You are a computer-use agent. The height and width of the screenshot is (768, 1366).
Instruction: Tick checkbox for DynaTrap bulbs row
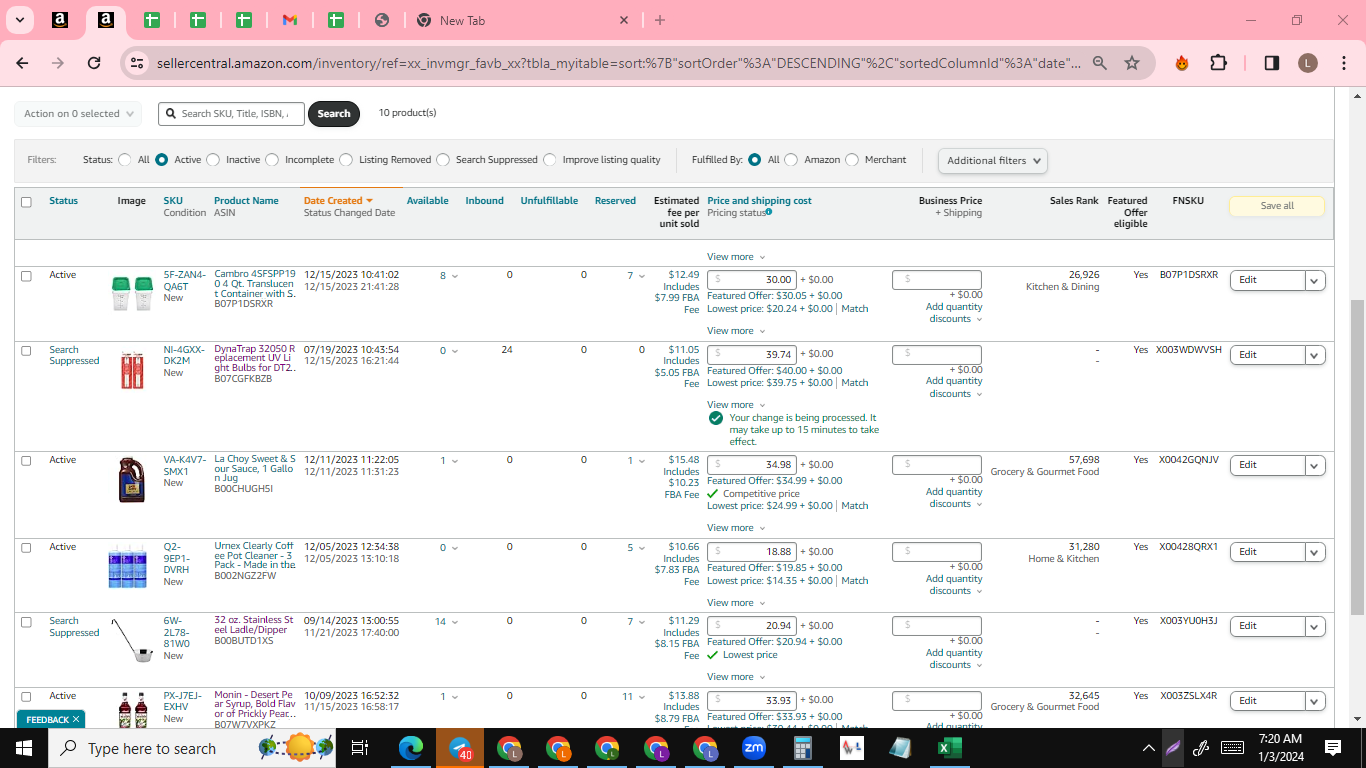coord(26,351)
